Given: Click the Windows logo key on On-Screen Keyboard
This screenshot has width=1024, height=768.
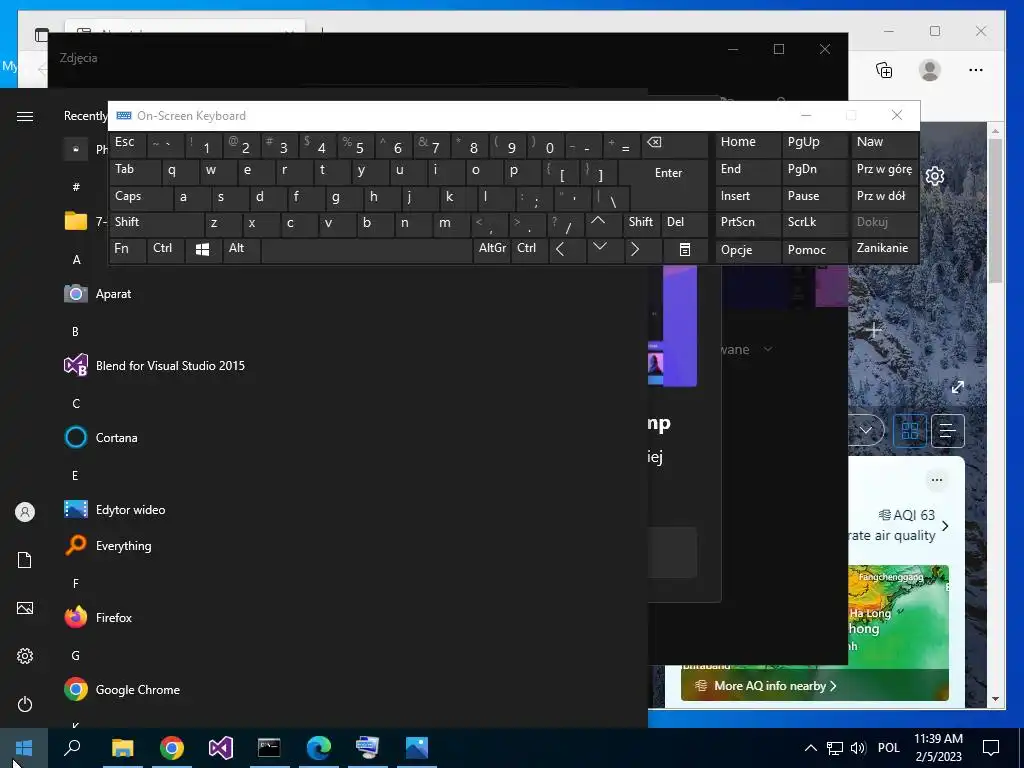Looking at the screenshot, I should [x=202, y=249].
